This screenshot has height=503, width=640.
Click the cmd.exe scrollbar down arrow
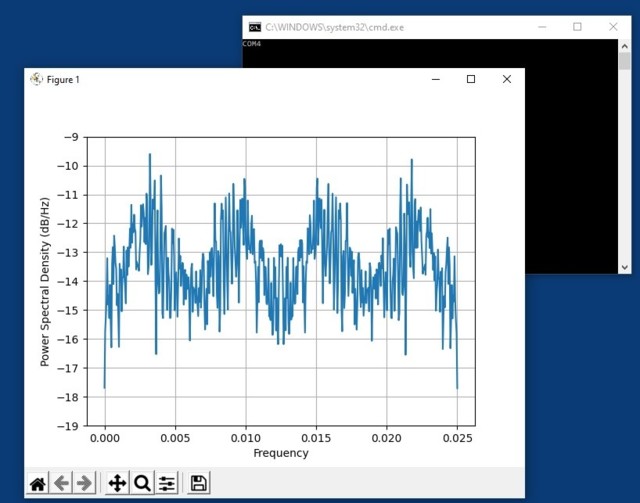coord(624,267)
